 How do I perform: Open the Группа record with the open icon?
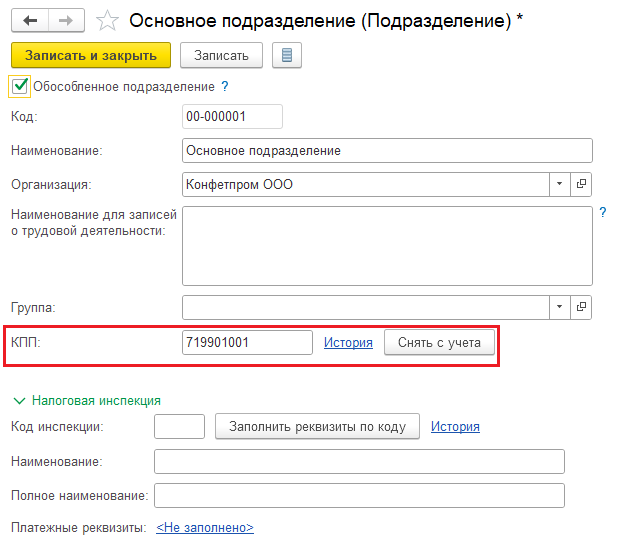point(581,307)
